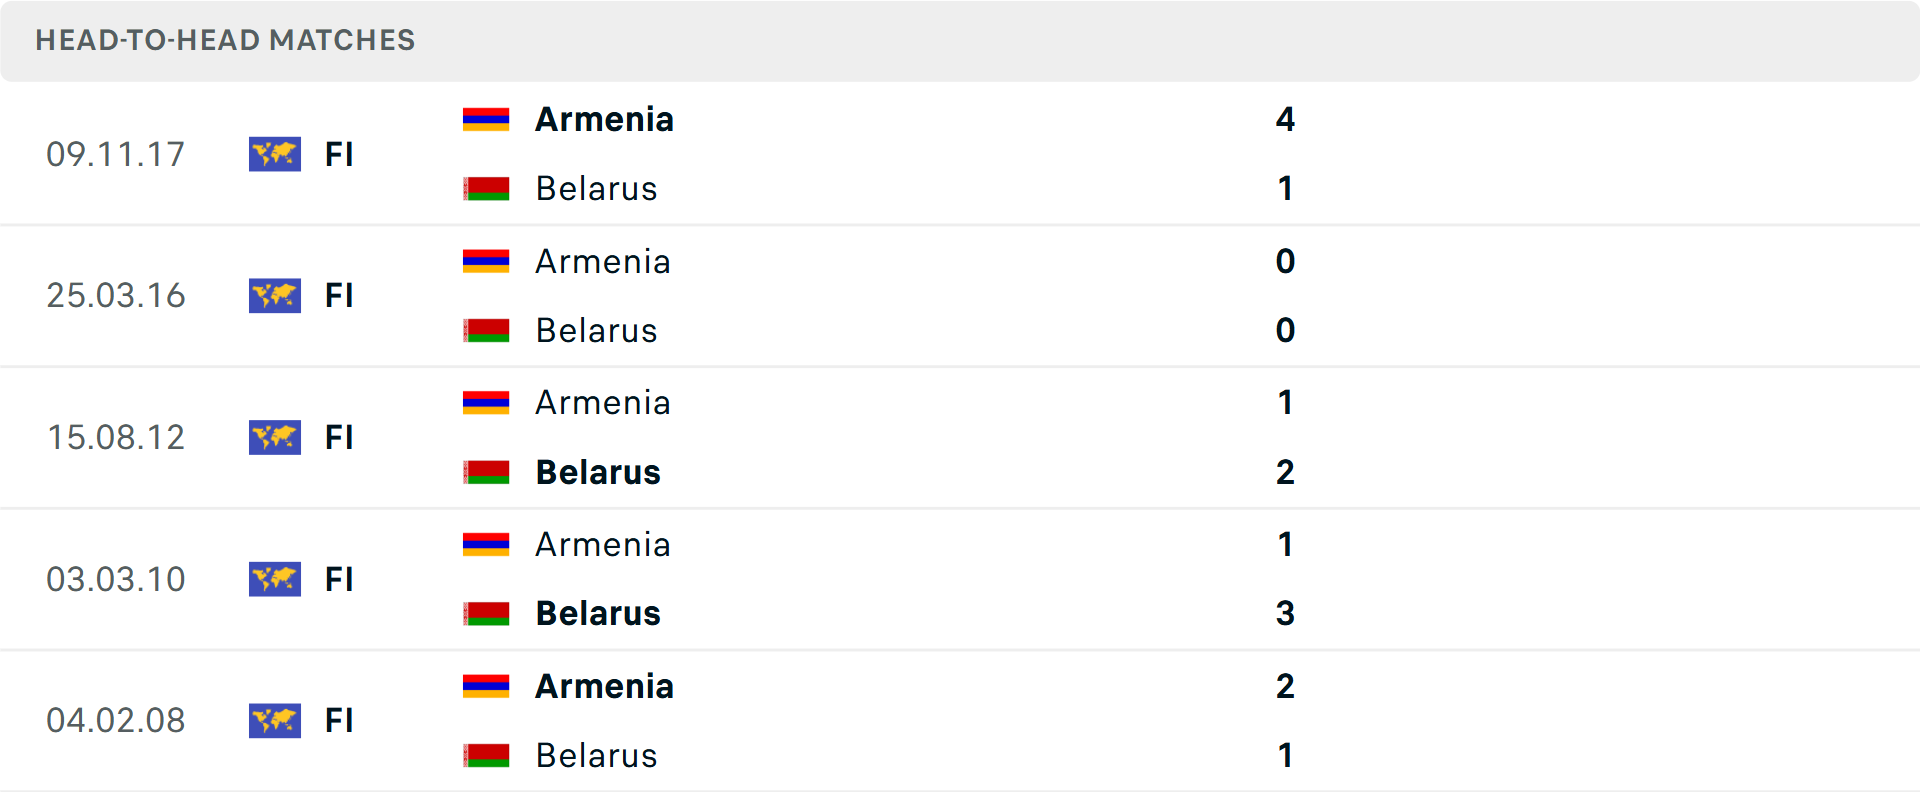Open the bold Belarus link in the 03.03.10 match
Image resolution: width=1920 pixels, height=792 pixels.
click(x=598, y=614)
